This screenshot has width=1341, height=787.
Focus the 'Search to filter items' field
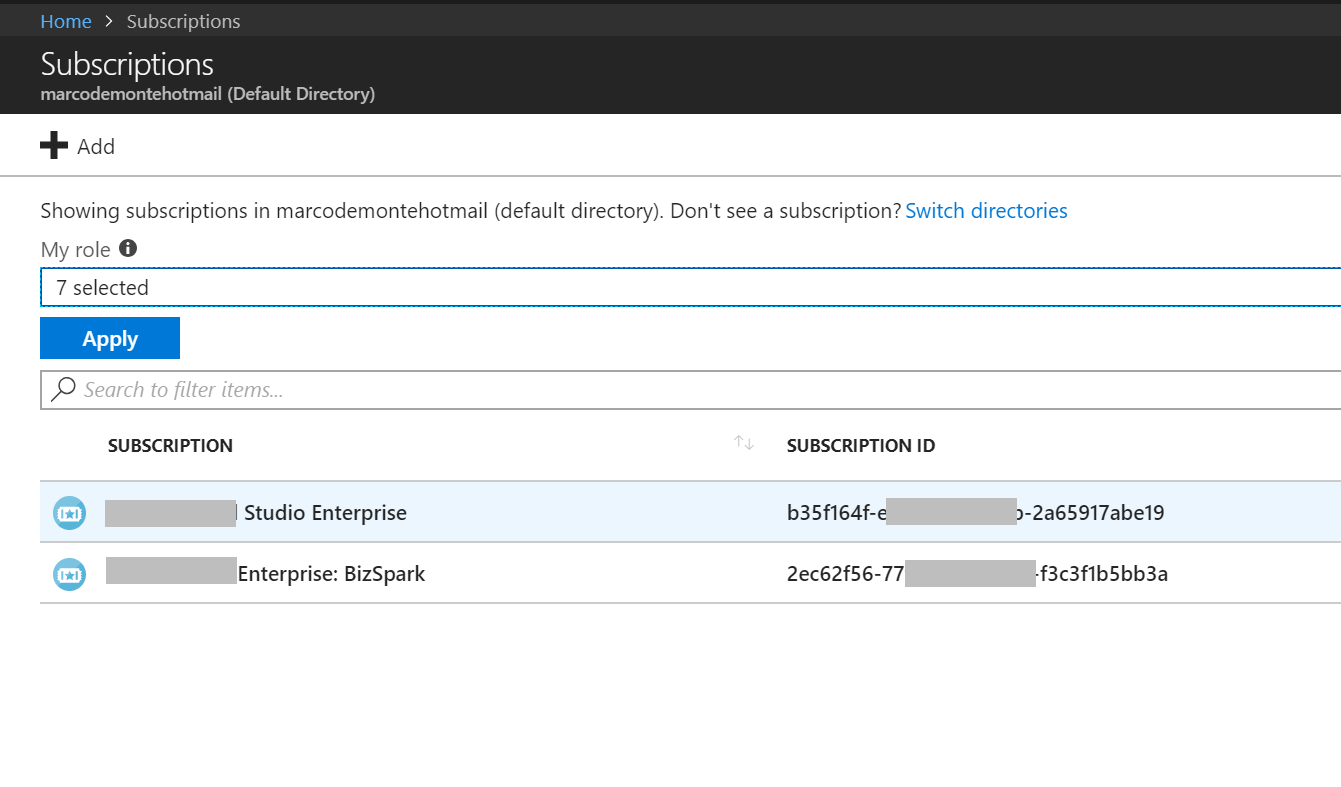point(690,389)
